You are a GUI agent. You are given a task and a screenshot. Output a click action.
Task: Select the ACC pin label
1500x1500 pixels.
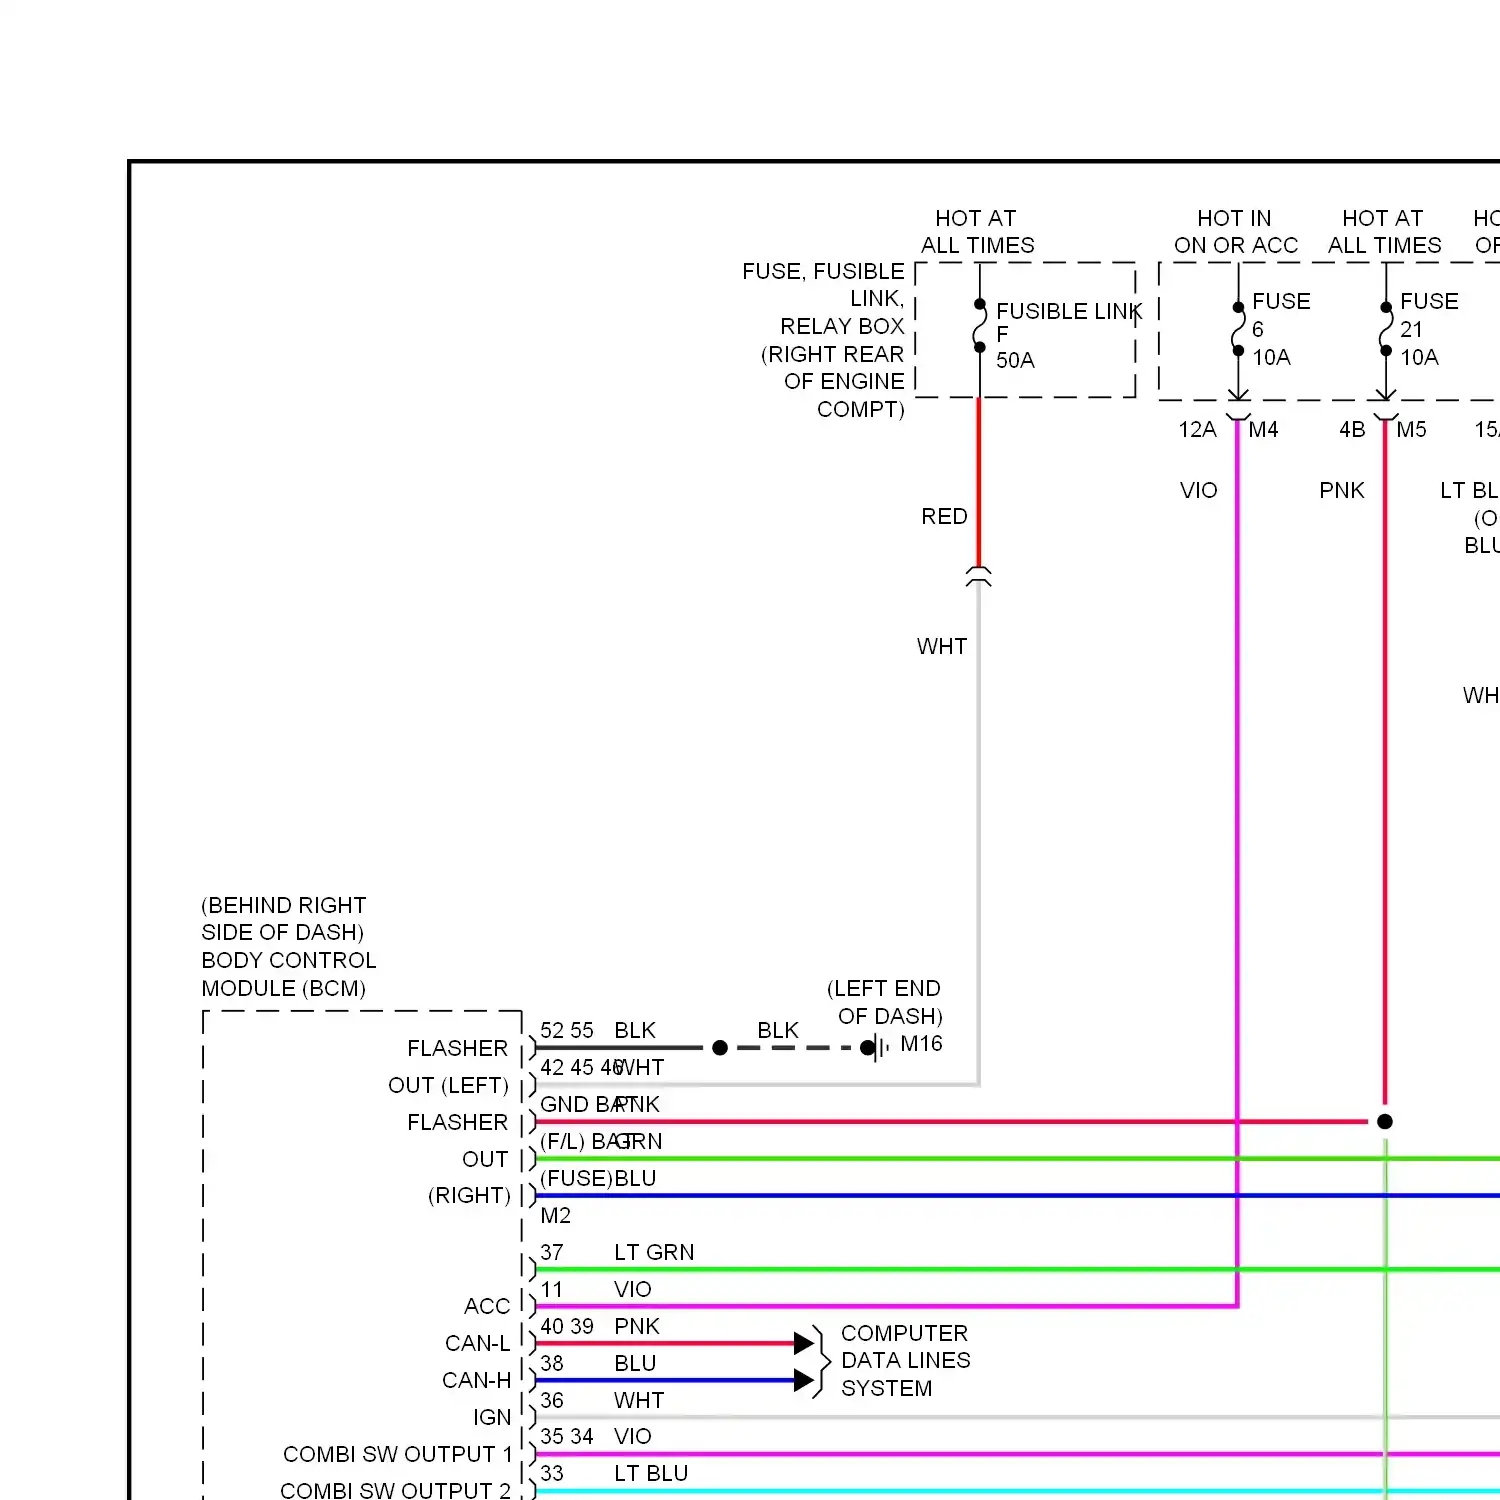pos(487,1306)
